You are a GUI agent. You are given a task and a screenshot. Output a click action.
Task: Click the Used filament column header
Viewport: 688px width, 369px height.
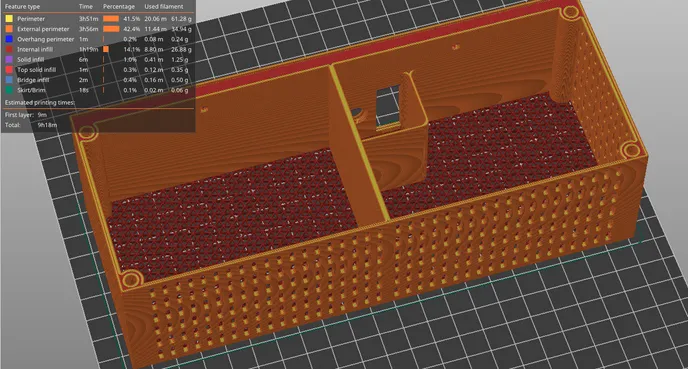point(164,7)
